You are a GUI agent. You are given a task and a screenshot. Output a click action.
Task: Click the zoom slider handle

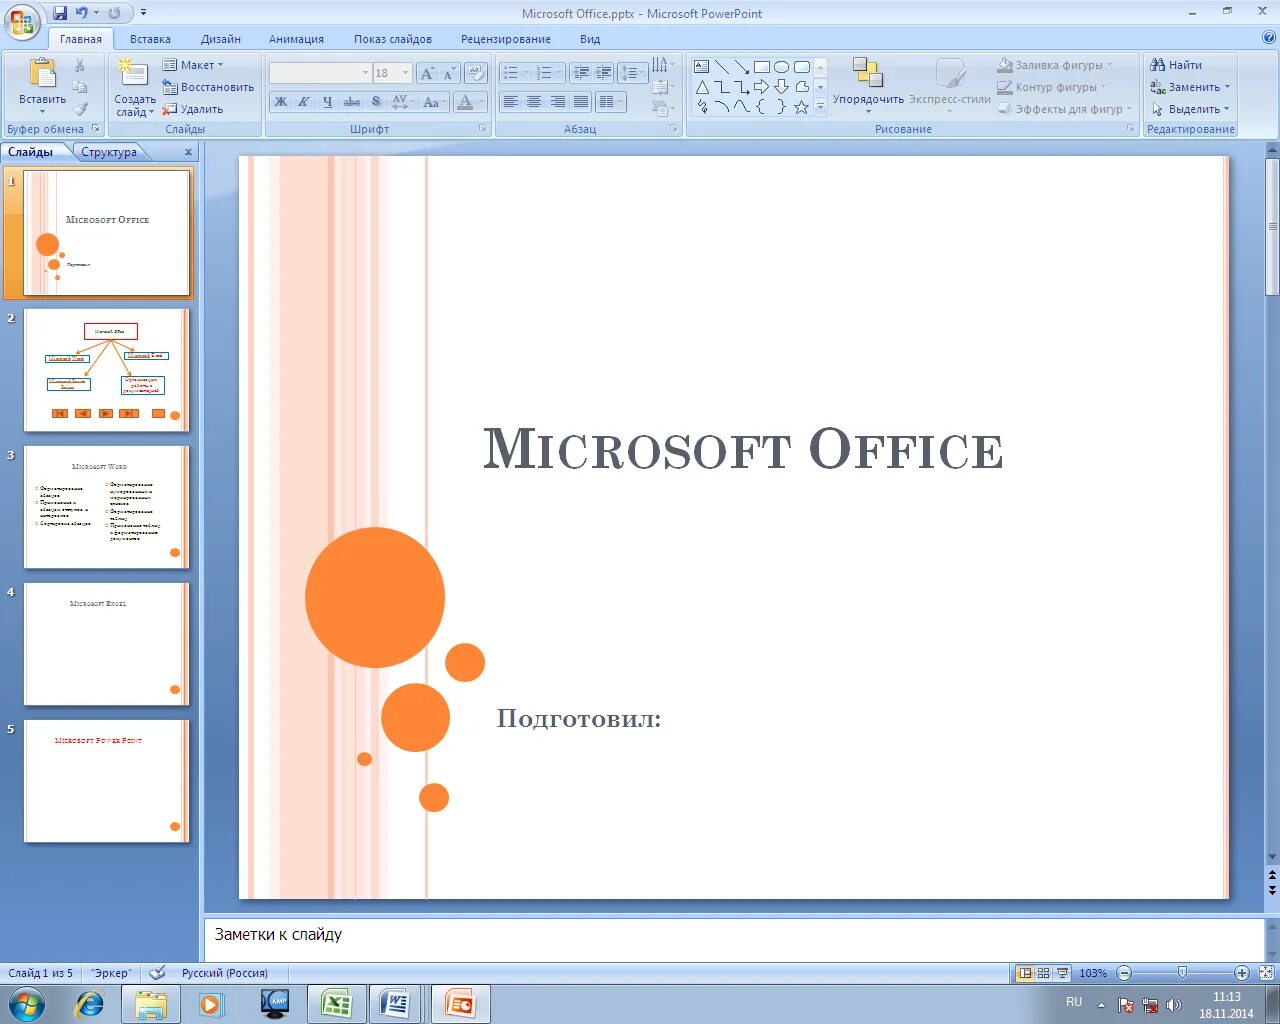1182,973
